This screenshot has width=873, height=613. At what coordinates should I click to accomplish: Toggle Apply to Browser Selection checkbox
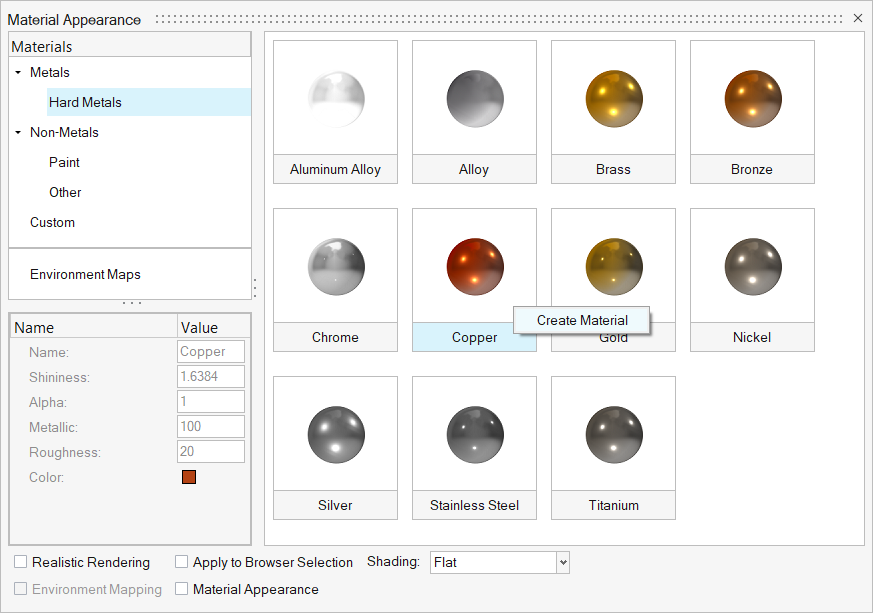click(x=182, y=563)
